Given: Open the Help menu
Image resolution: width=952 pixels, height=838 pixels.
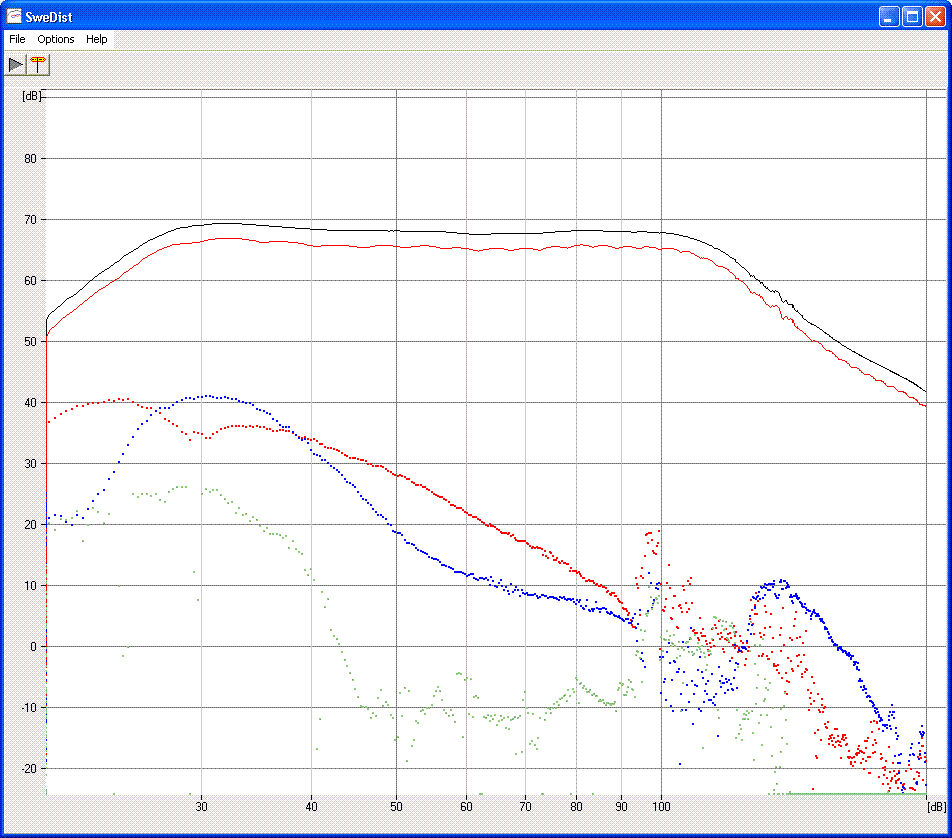Looking at the screenshot, I should click(97, 39).
